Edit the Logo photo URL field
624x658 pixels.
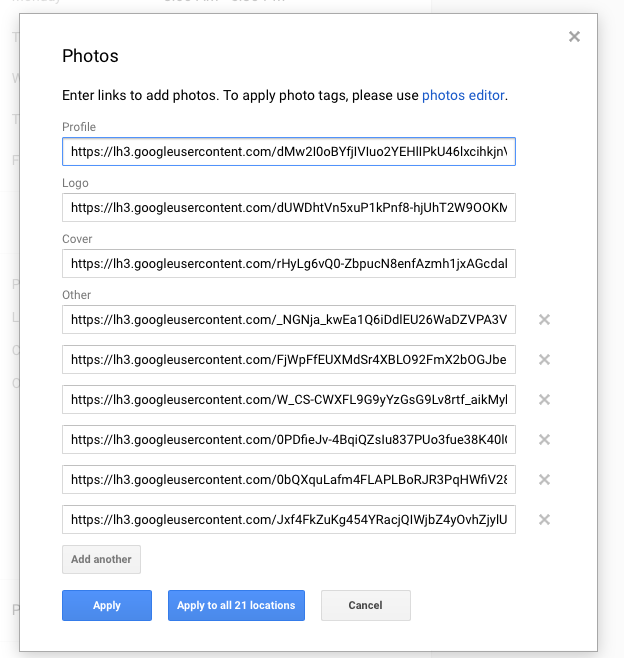point(289,207)
